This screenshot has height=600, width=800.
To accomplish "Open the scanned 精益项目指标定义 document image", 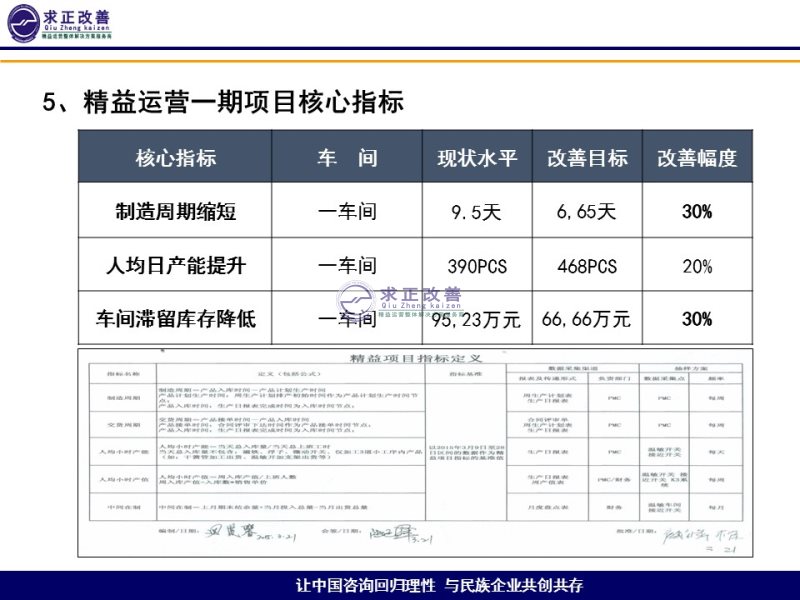I will click(415, 452).
